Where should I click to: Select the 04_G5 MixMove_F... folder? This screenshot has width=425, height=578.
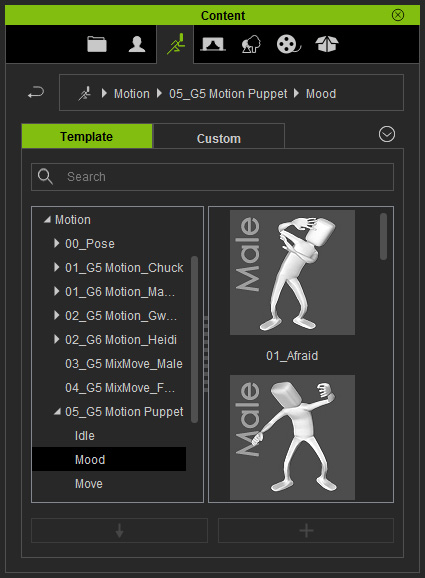(120, 387)
